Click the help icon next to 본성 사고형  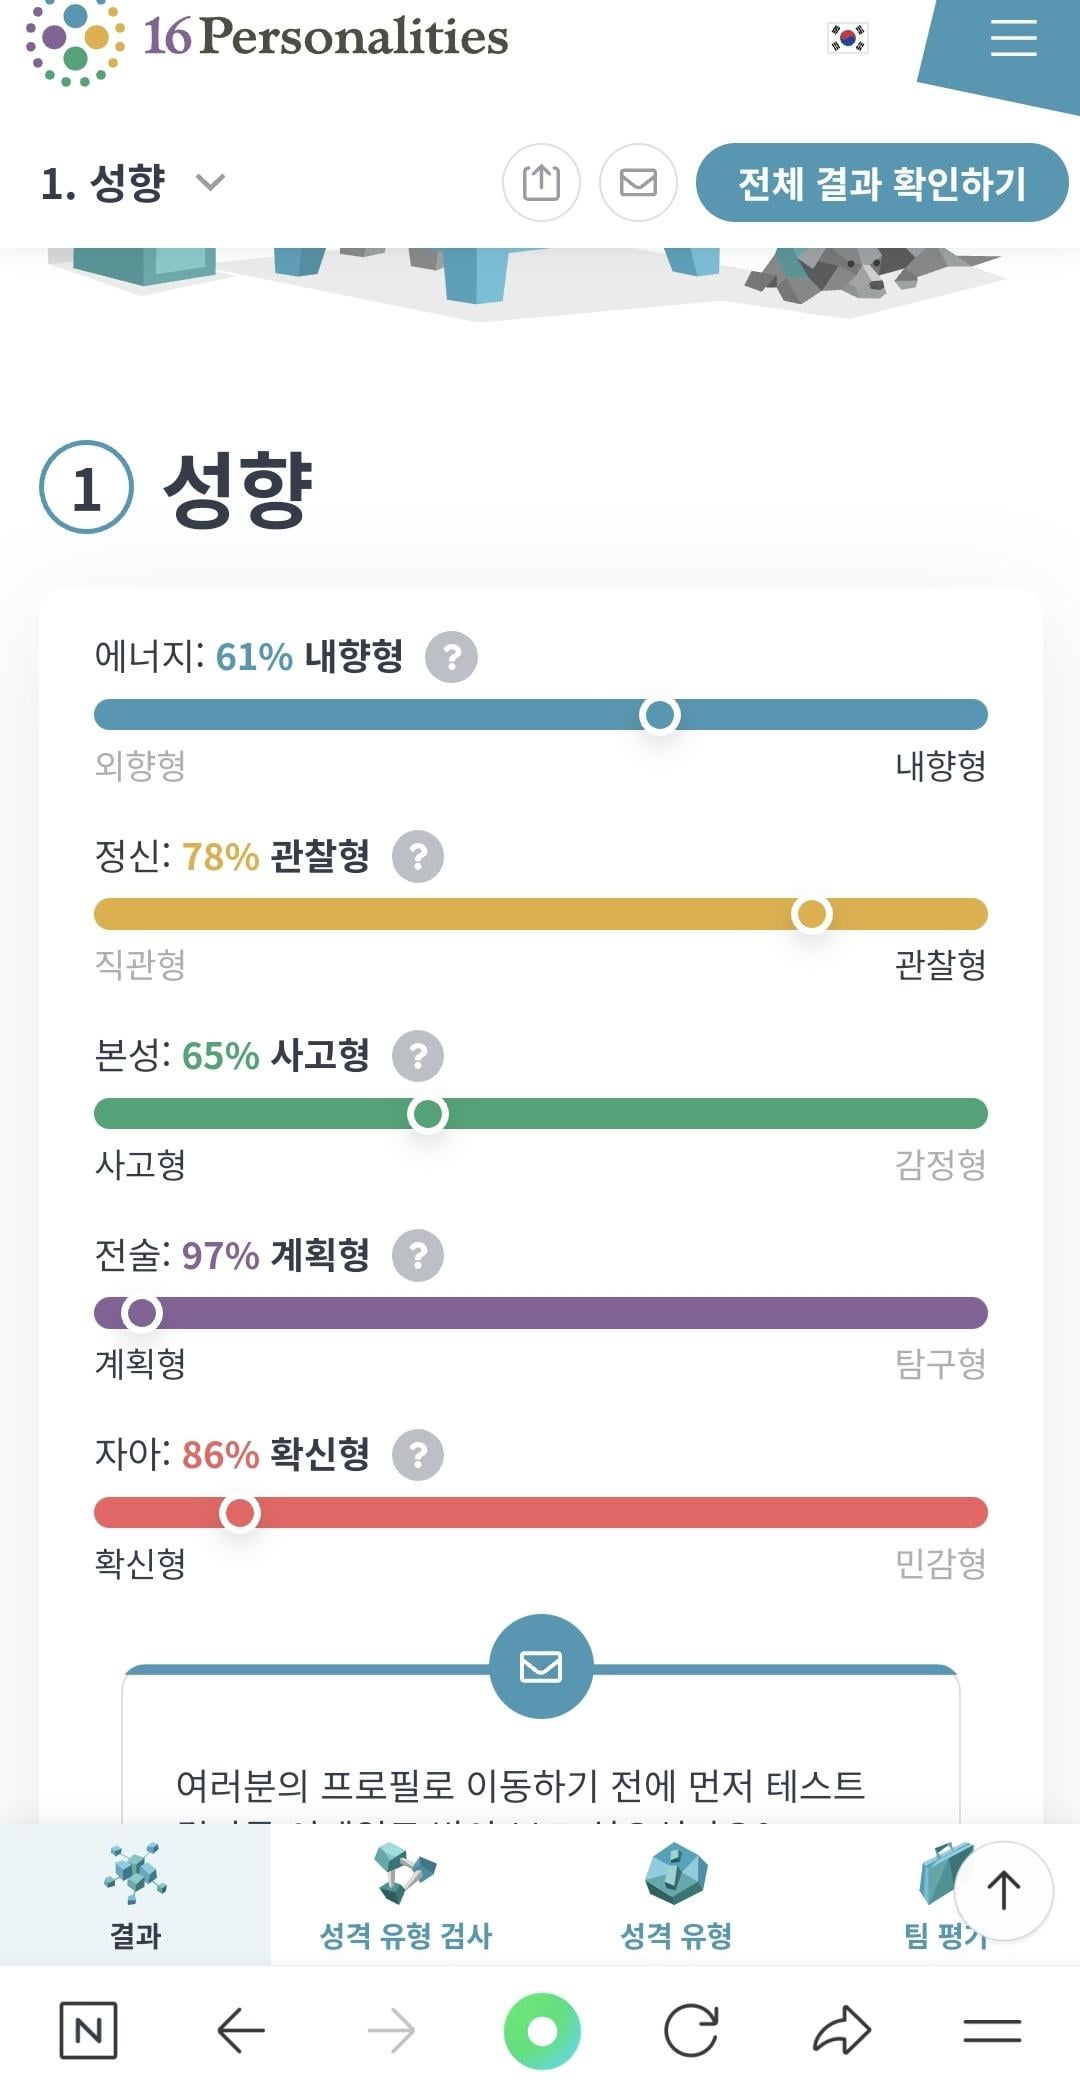click(418, 1055)
